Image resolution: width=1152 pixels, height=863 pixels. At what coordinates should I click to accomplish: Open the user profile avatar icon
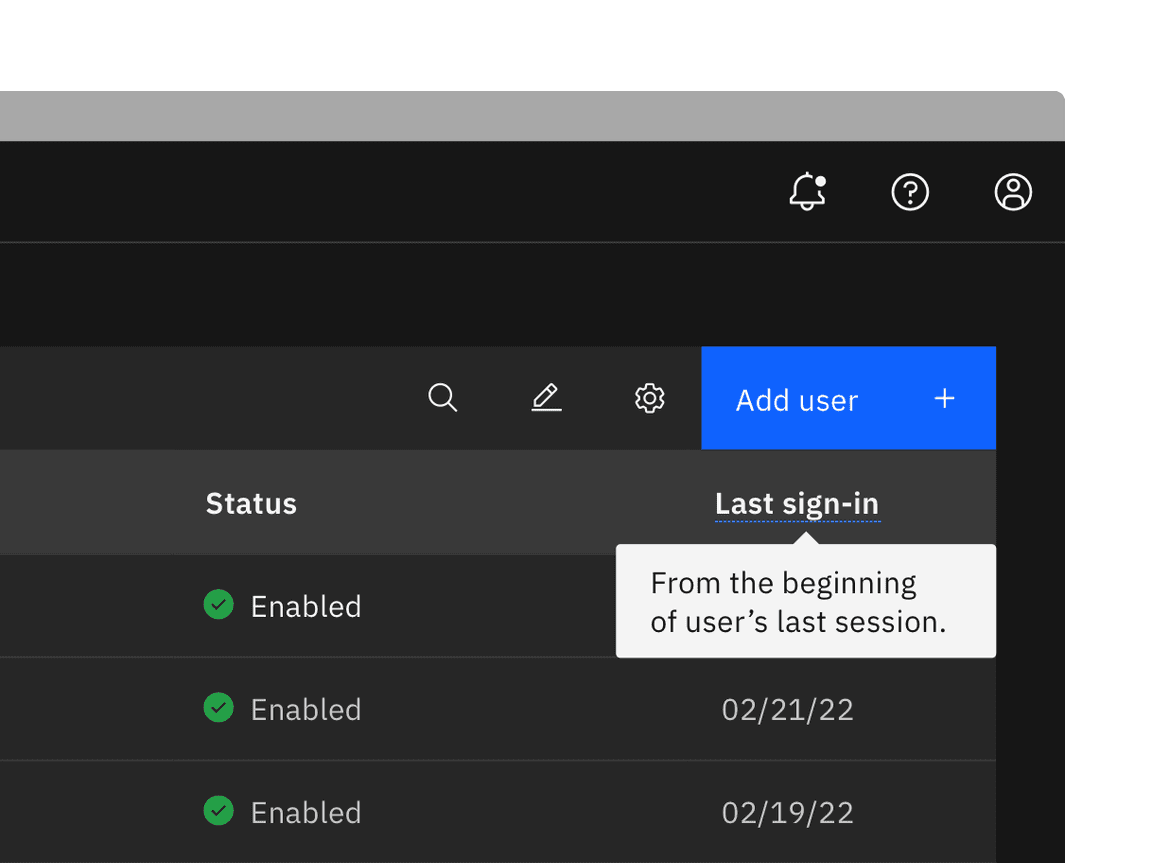(x=1013, y=192)
